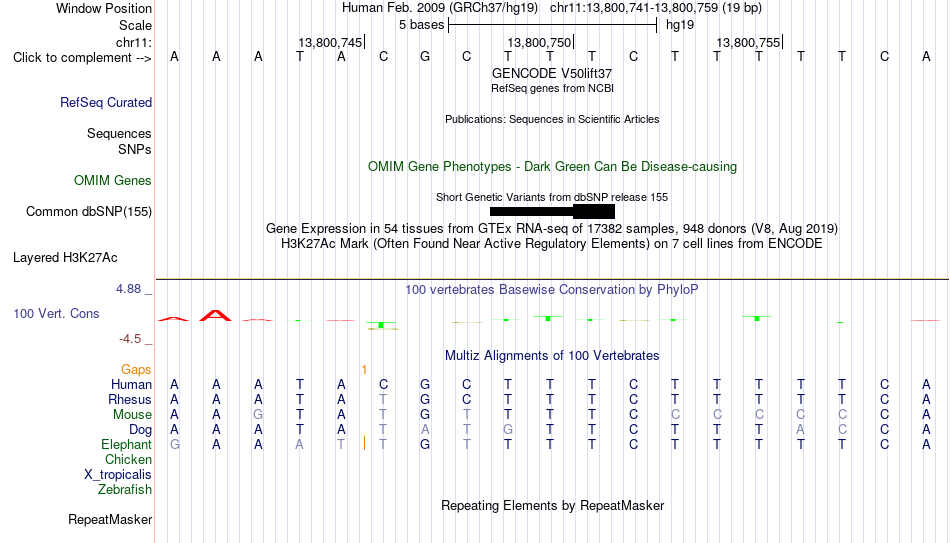Screen dimensions: 950x543
Task: Click 'Publications: Sequences in Scientific Articles' title
Action: (552, 119)
